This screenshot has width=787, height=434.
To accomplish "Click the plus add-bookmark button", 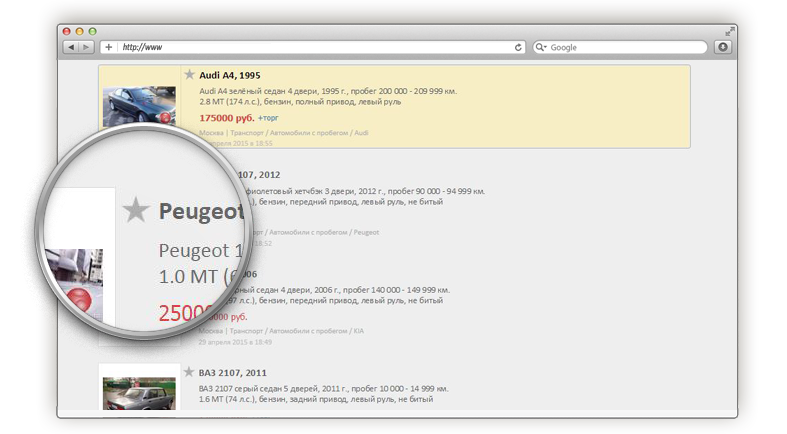I will pyautogui.click(x=108, y=47).
